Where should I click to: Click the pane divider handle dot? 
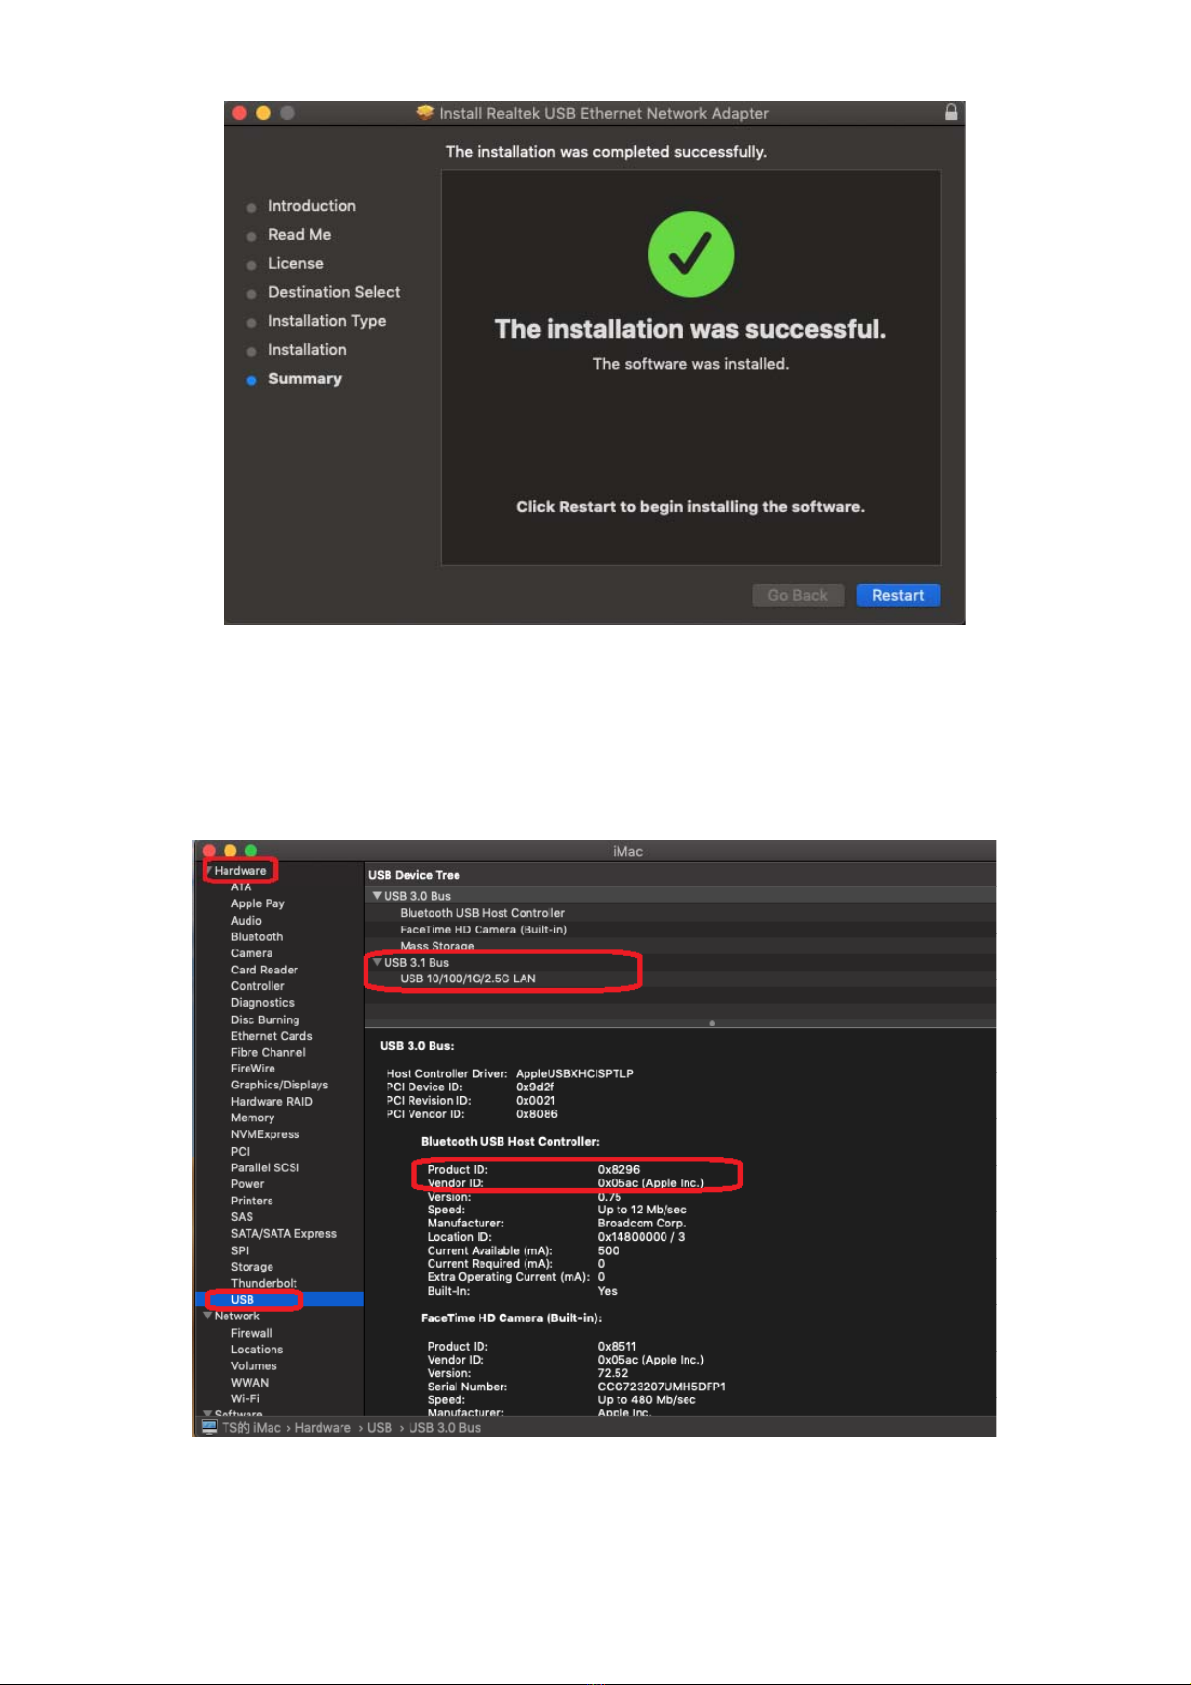711,1023
